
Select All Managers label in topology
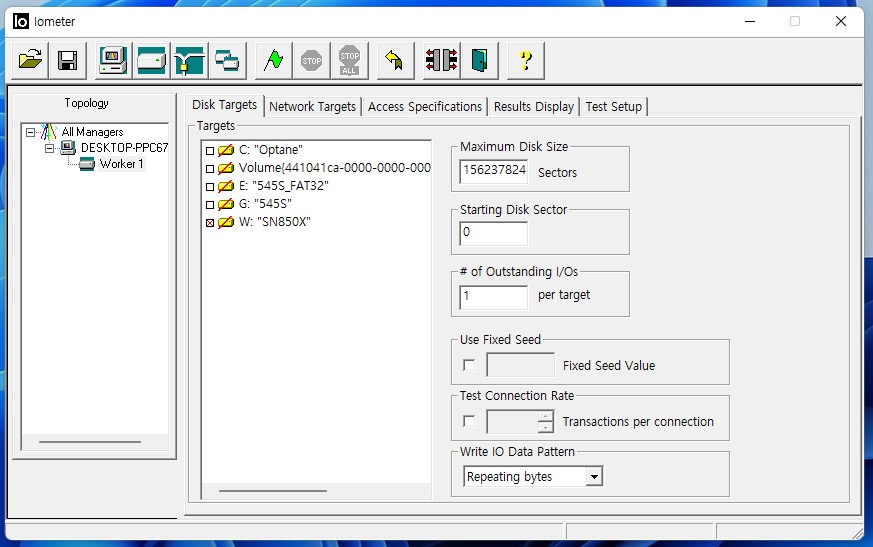92,132
